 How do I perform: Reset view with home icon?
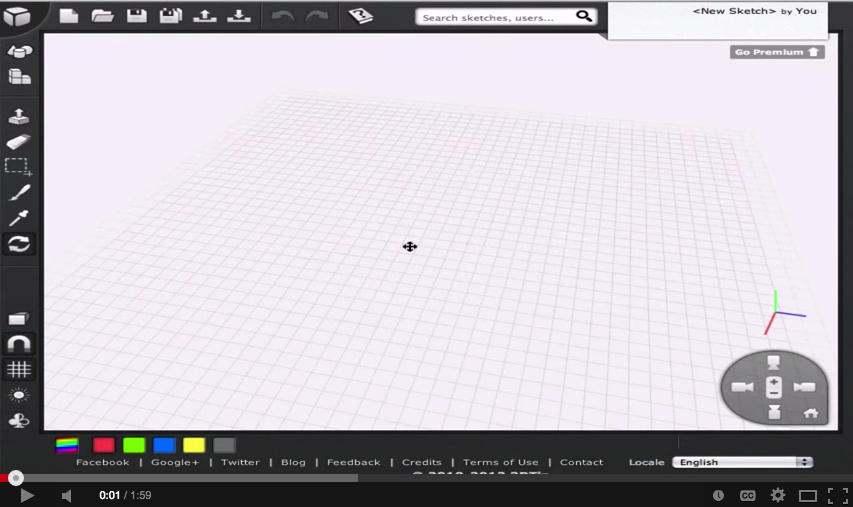coord(811,413)
